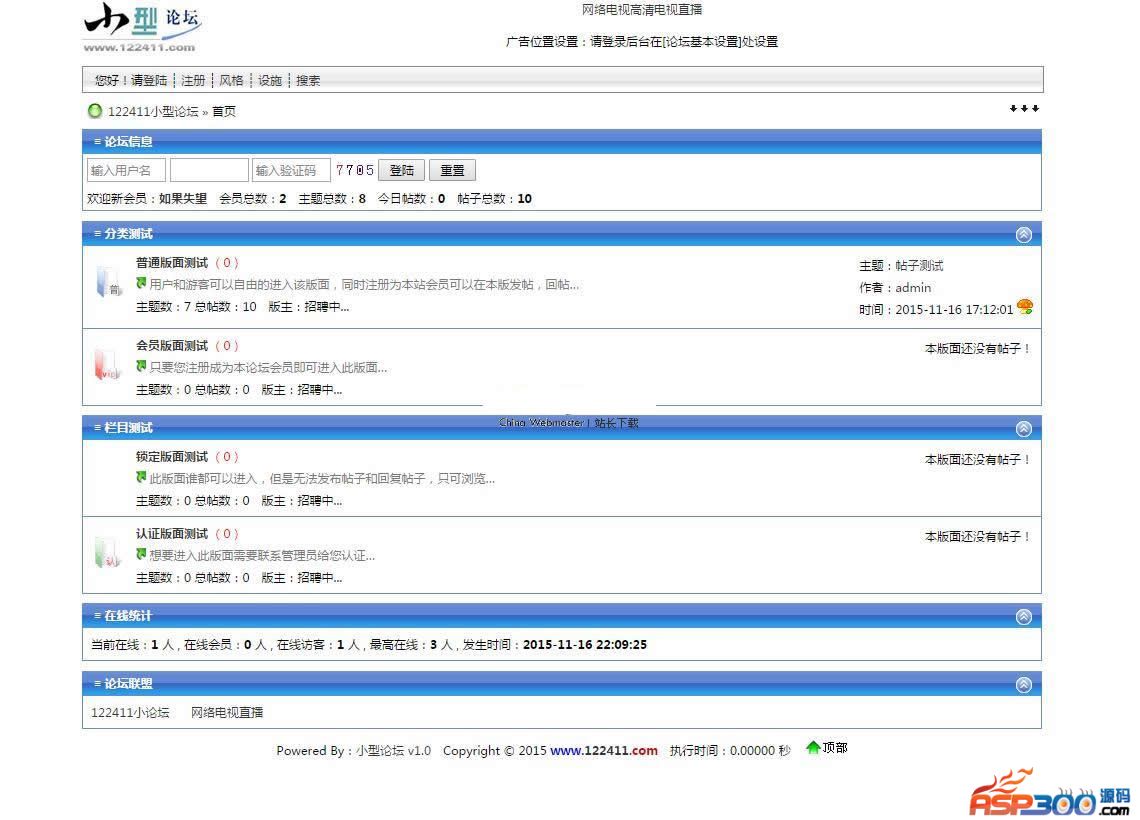Open the 注册 menu item

tap(193, 80)
